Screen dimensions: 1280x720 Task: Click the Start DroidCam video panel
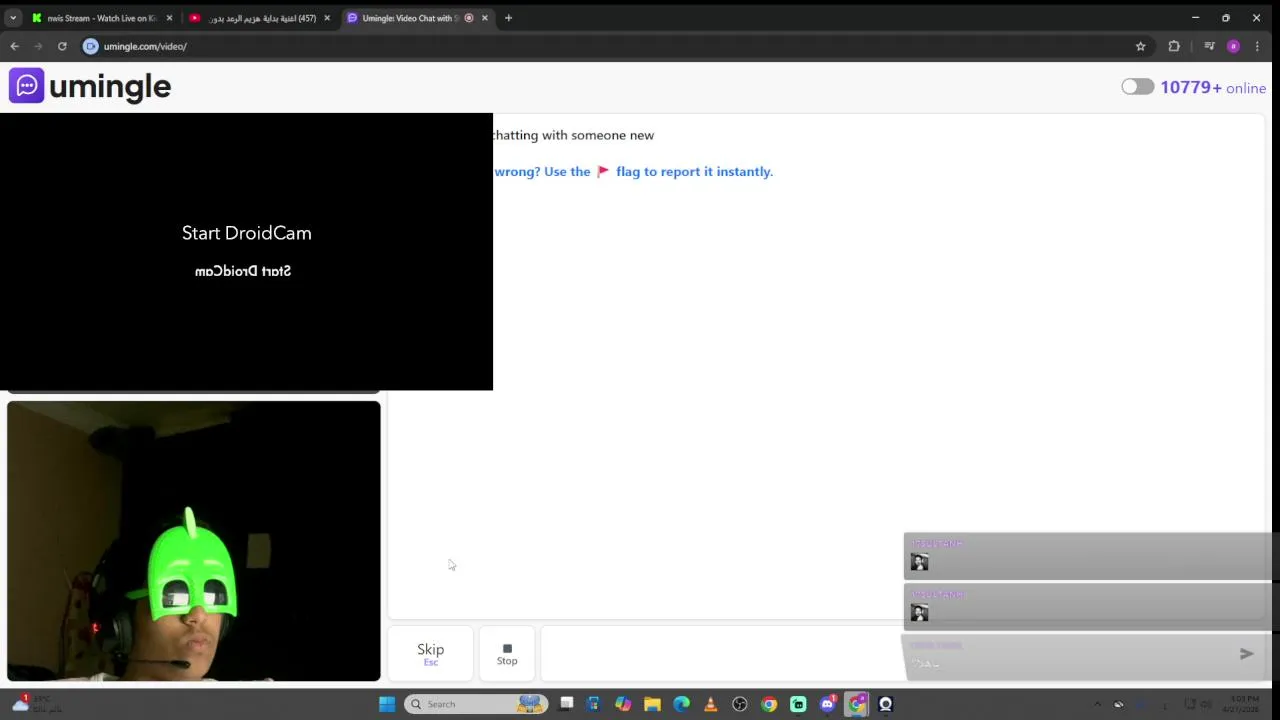pyautogui.click(x=246, y=251)
